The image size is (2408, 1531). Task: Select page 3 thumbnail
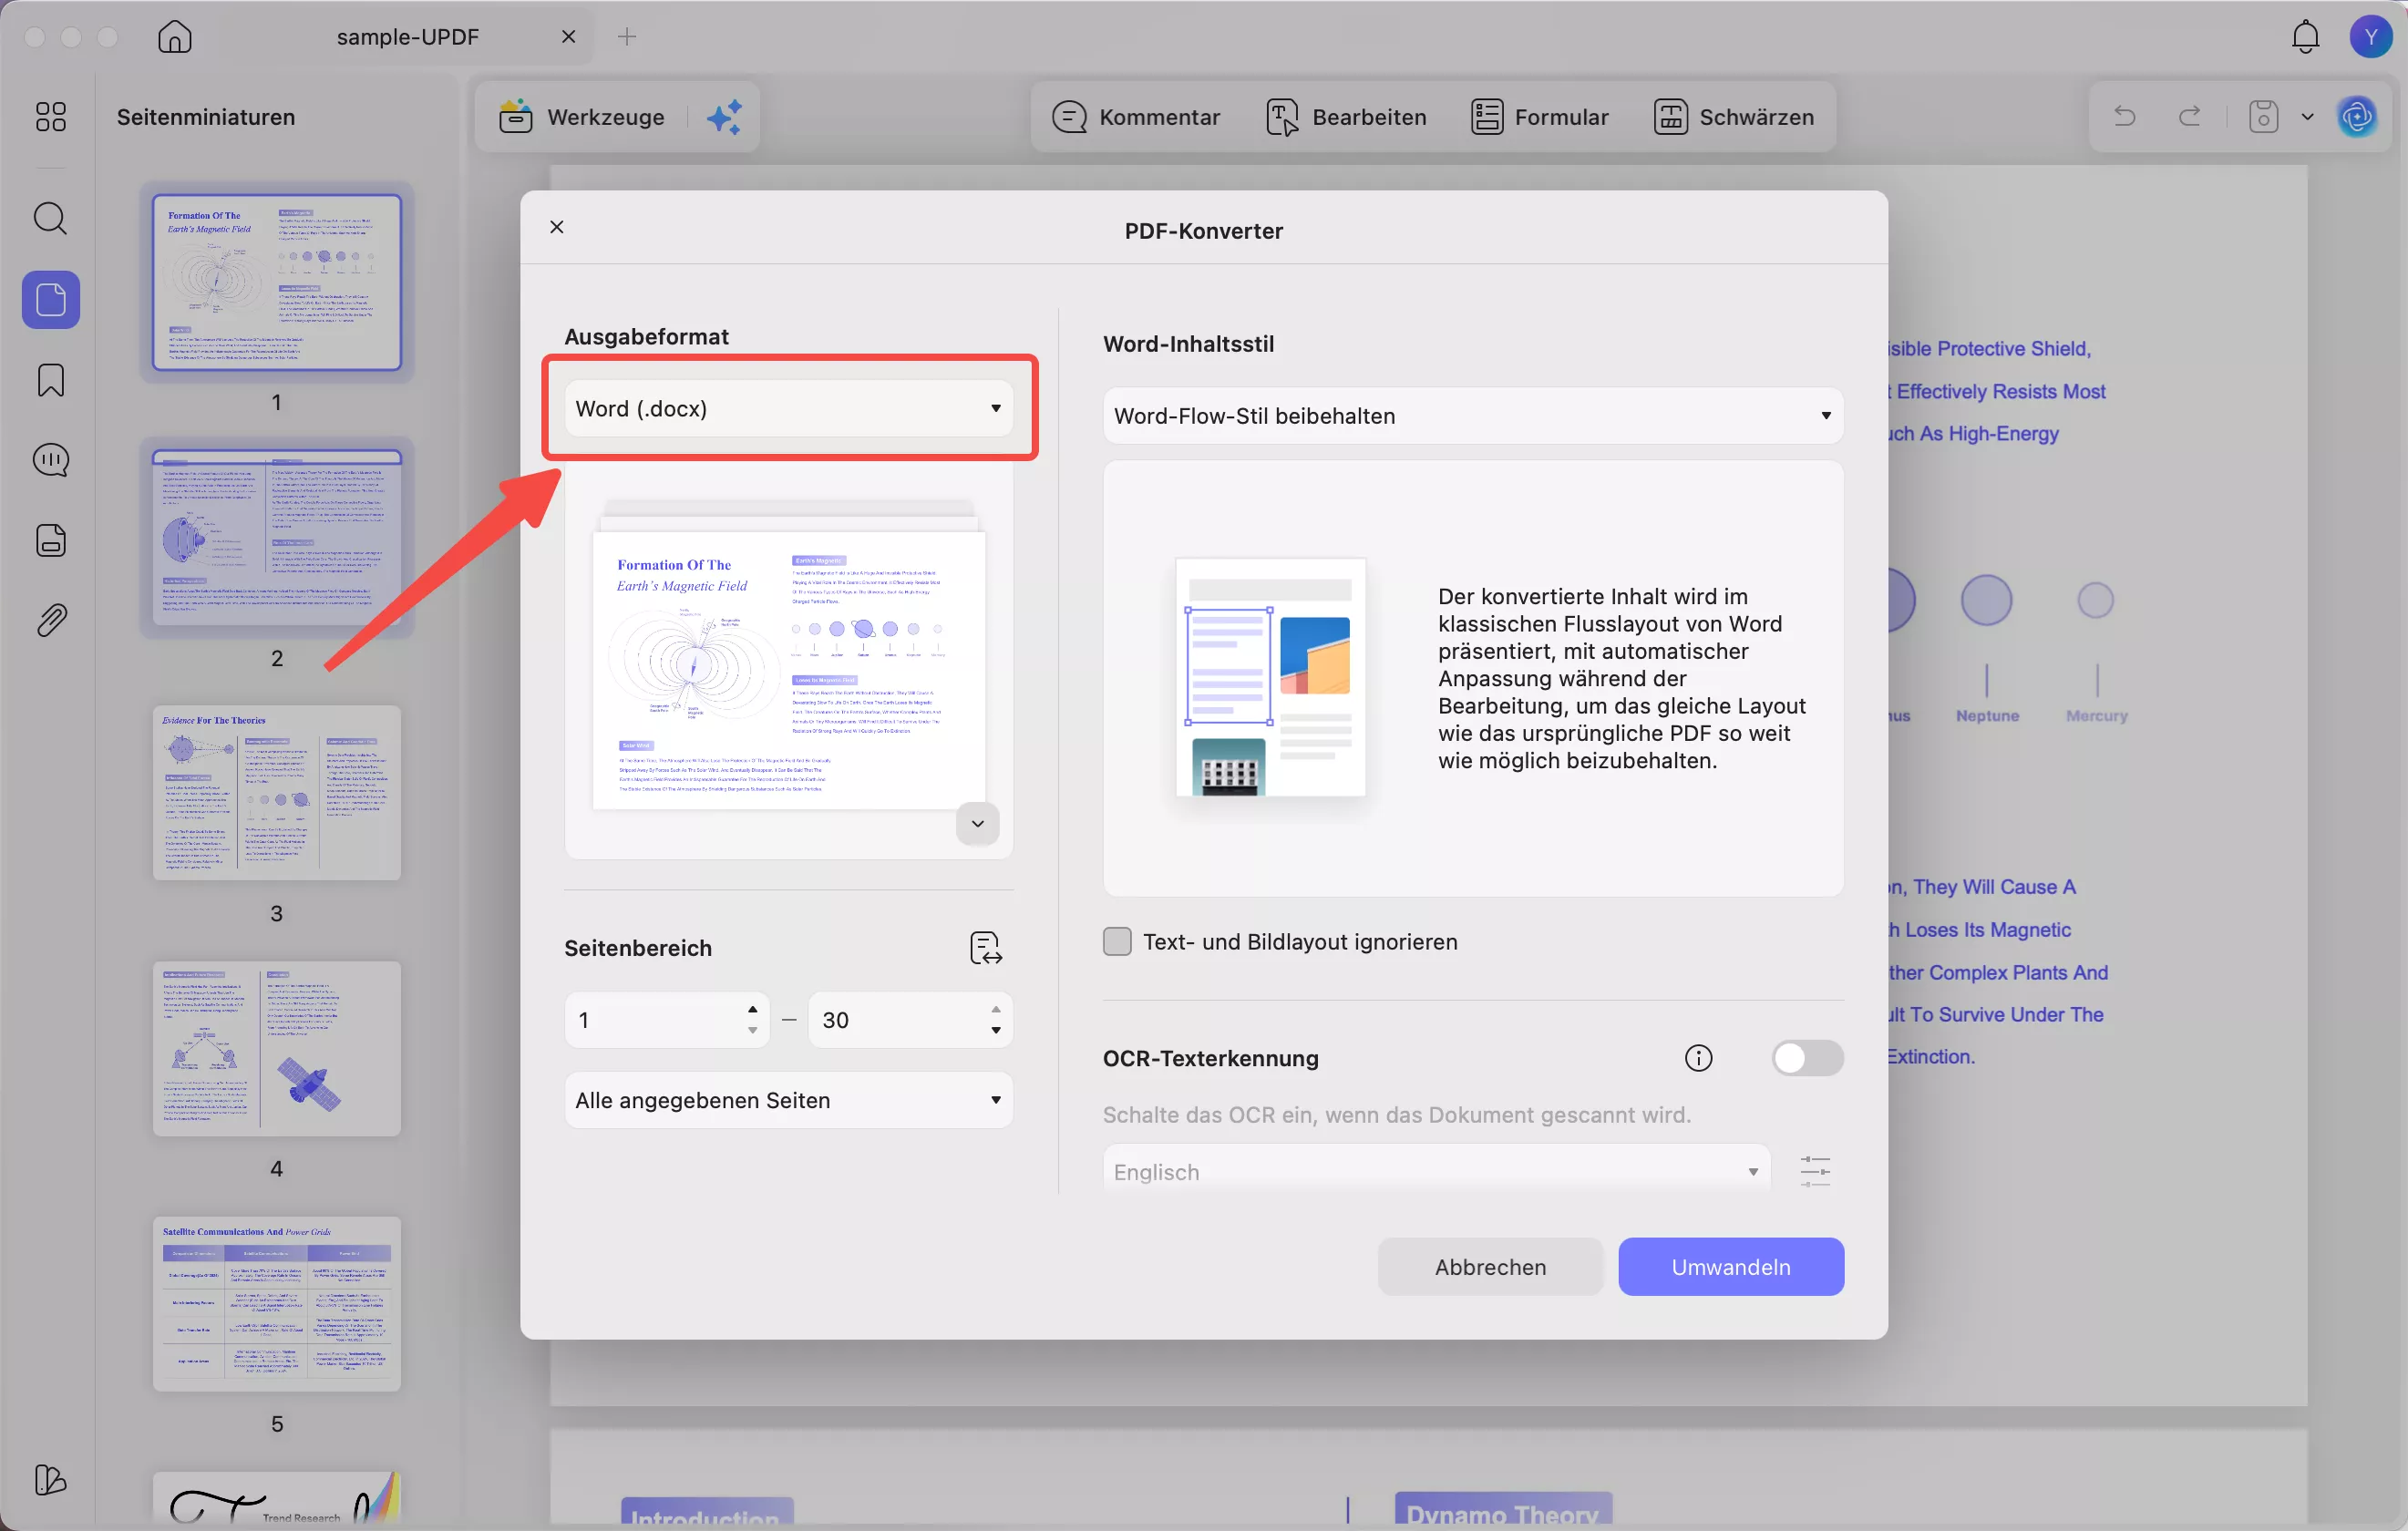click(277, 795)
